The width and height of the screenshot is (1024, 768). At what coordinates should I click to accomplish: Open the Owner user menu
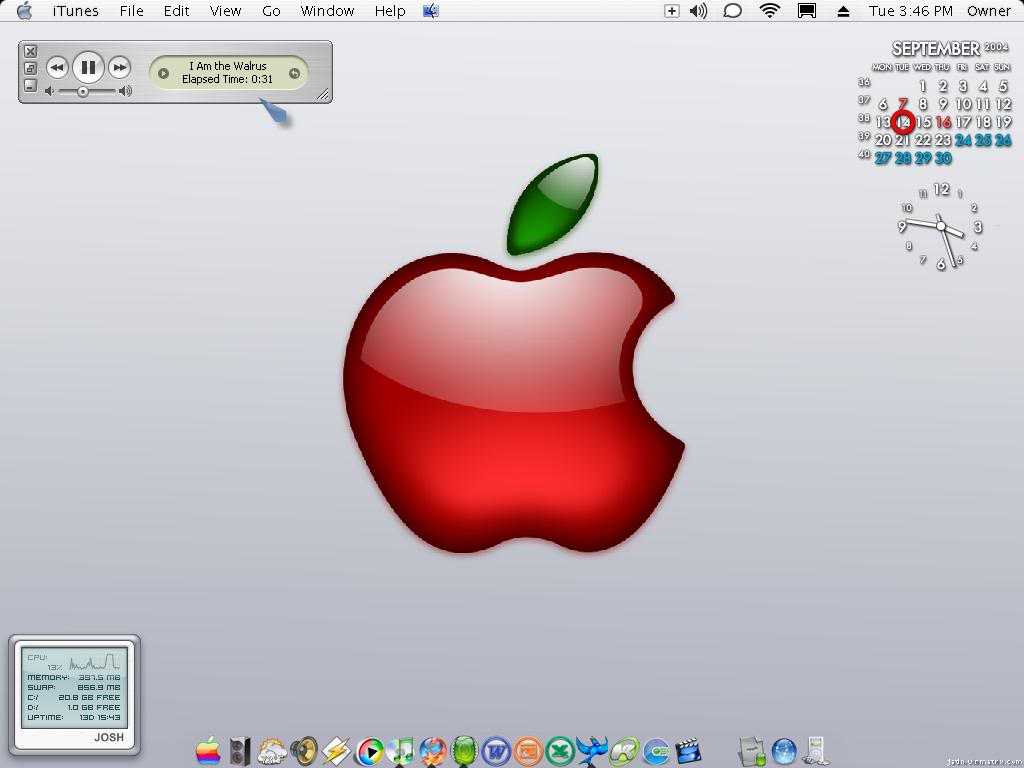point(988,11)
